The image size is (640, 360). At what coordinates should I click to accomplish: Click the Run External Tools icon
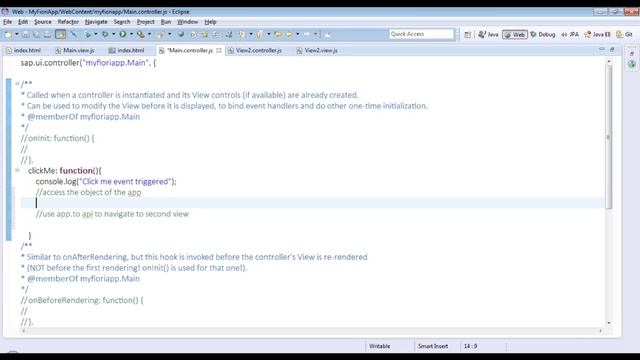tap(141, 35)
